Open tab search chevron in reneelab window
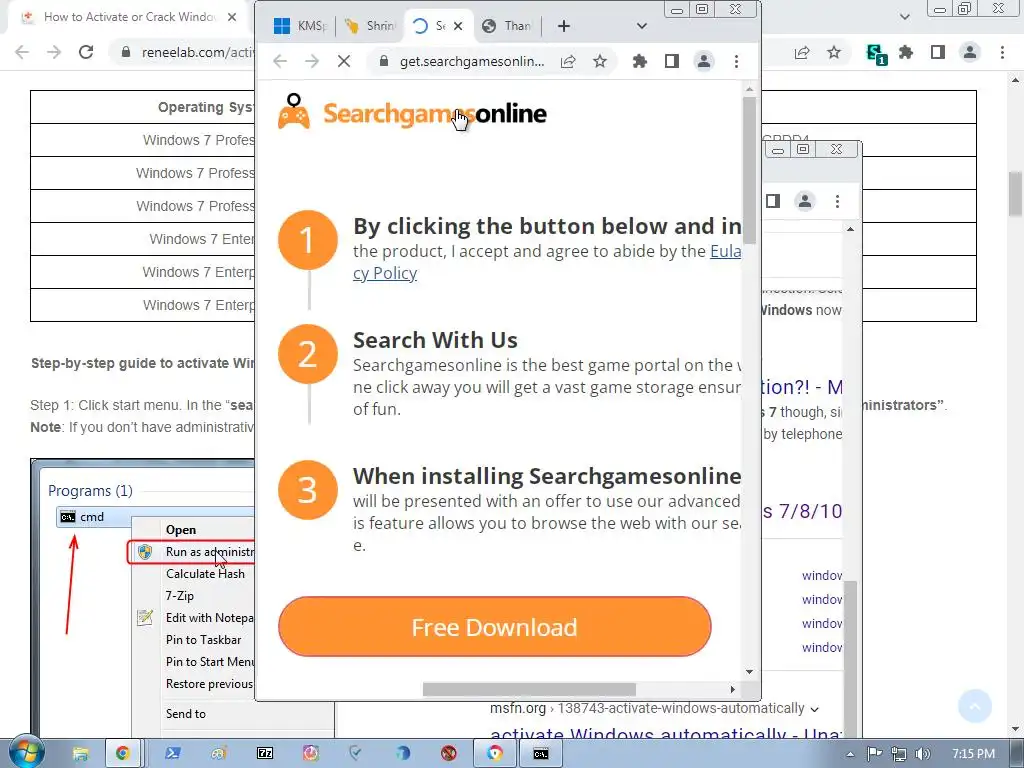1024x768 pixels. tap(904, 16)
